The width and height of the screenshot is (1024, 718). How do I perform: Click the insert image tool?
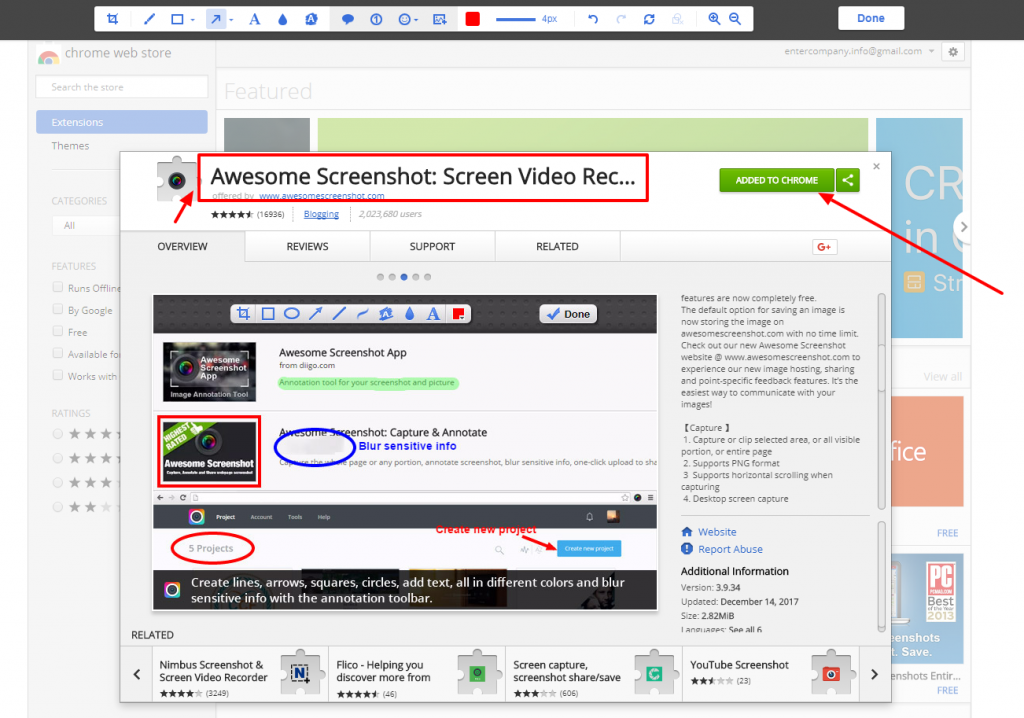(440, 19)
